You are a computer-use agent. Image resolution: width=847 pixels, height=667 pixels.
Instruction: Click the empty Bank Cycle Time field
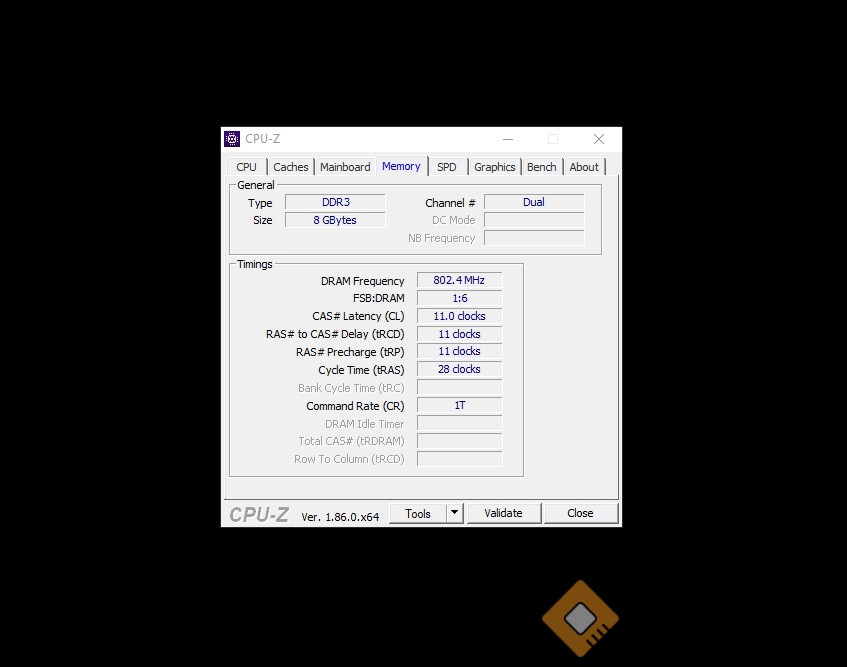click(460, 387)
